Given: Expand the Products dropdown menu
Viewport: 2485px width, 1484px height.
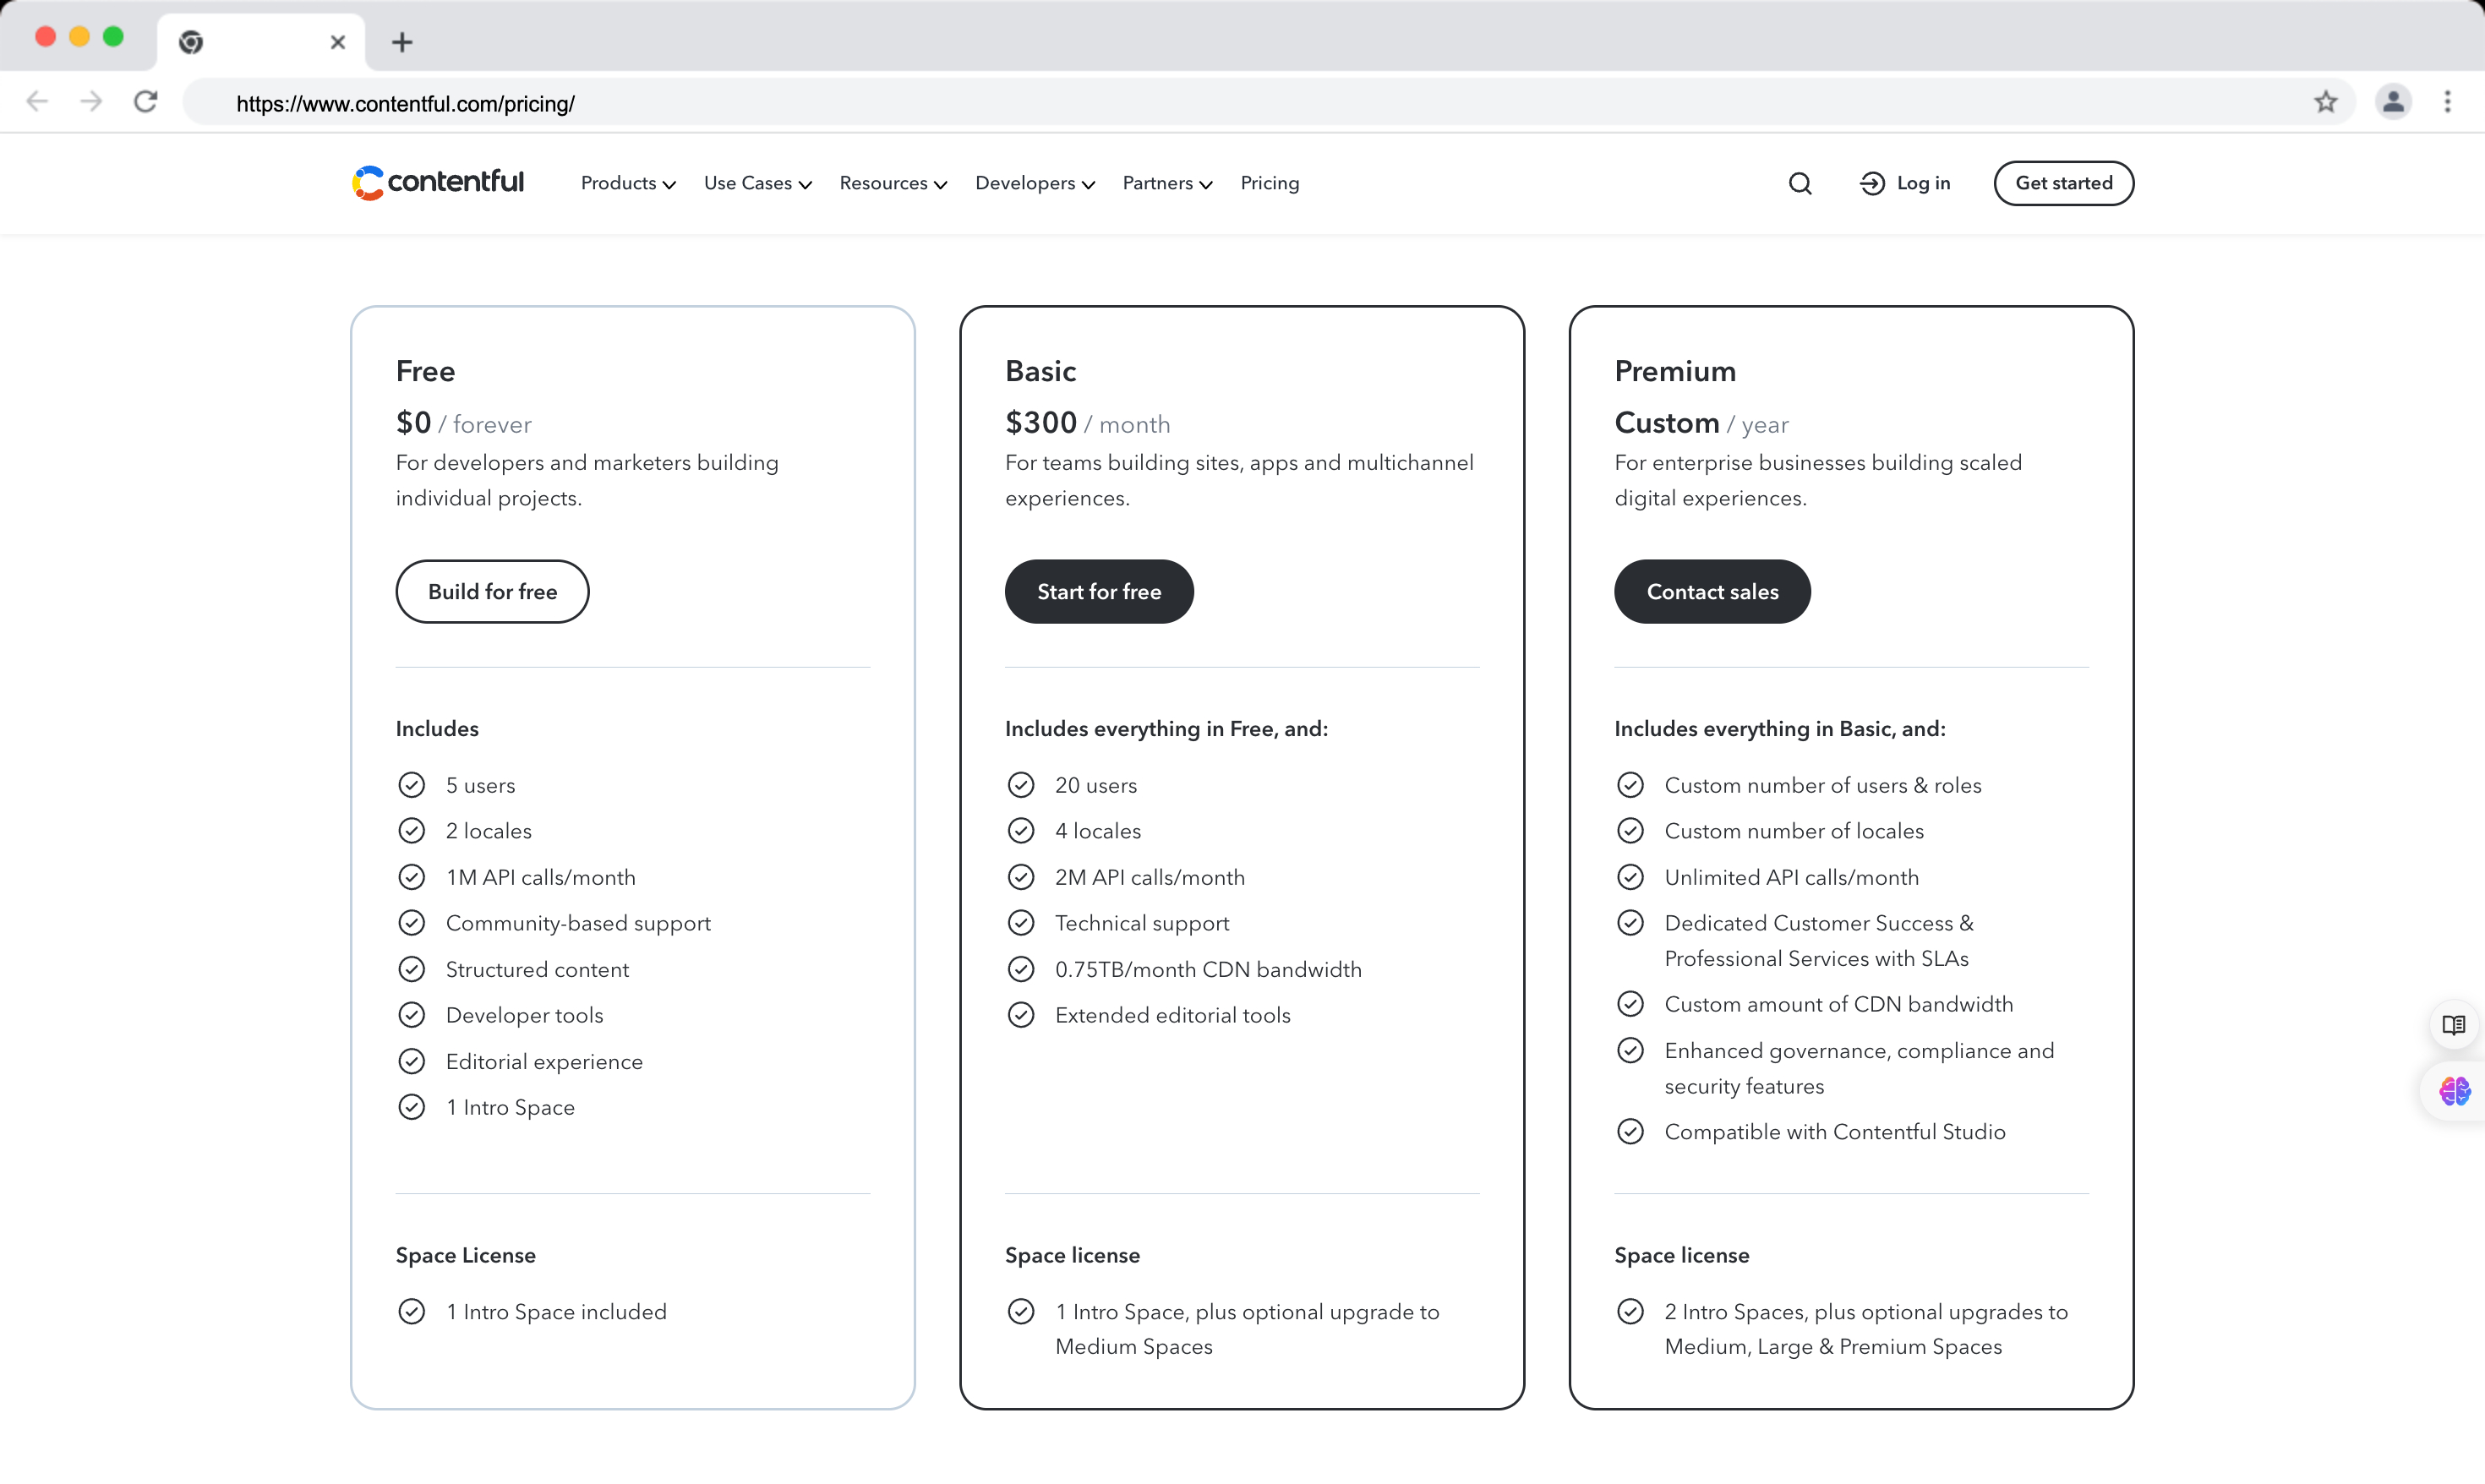Looking at the screenshot, I should (x=628, y=183).
